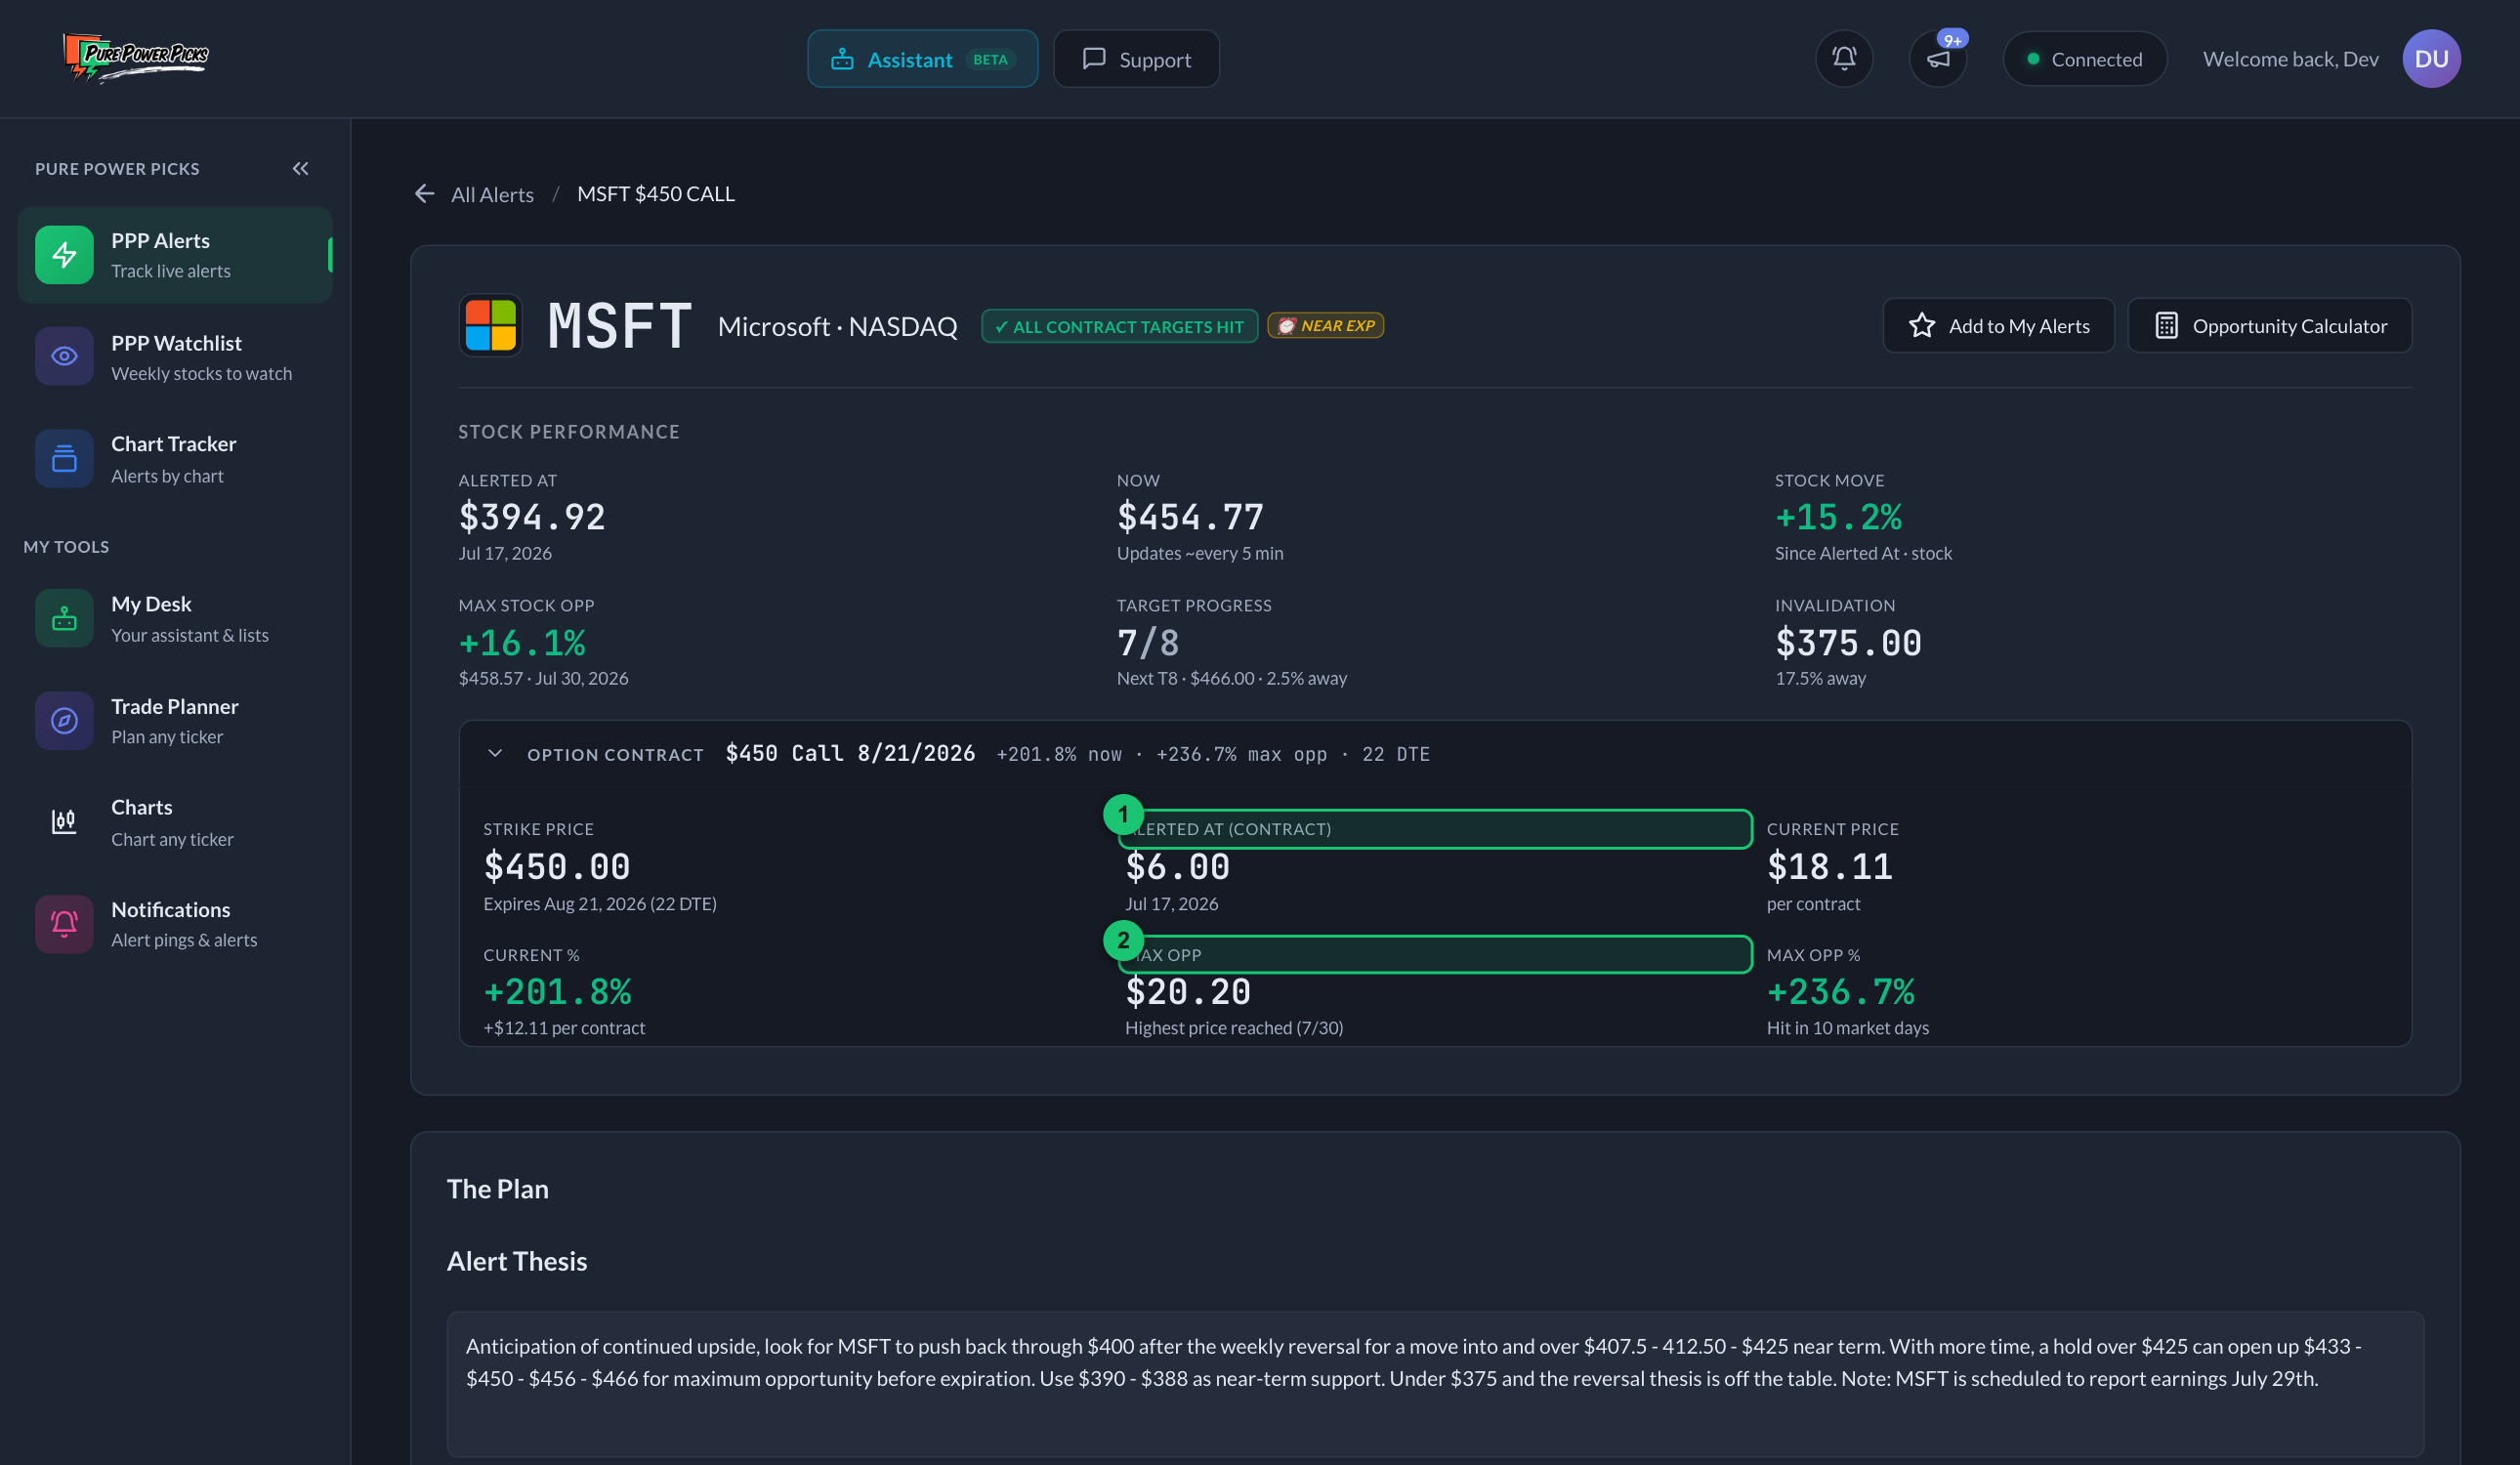
Task: Click the star icon on Add to My Alerts
Action: tap(1921, 326)
